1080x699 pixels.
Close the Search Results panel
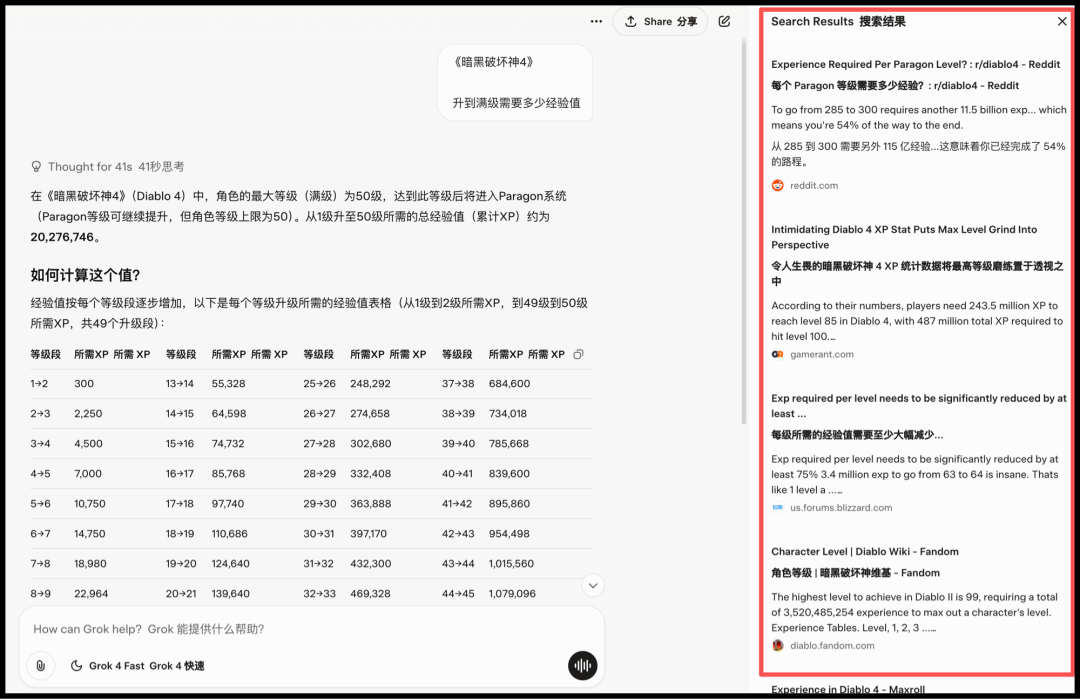[x=1062, y=21]
